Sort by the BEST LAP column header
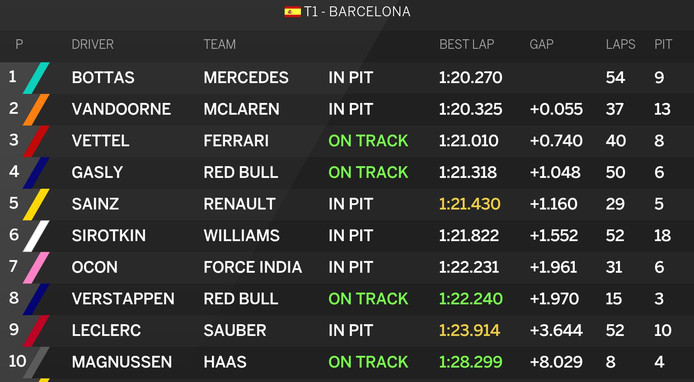This screenshot has height=382, width=694. tap(467, 44)
